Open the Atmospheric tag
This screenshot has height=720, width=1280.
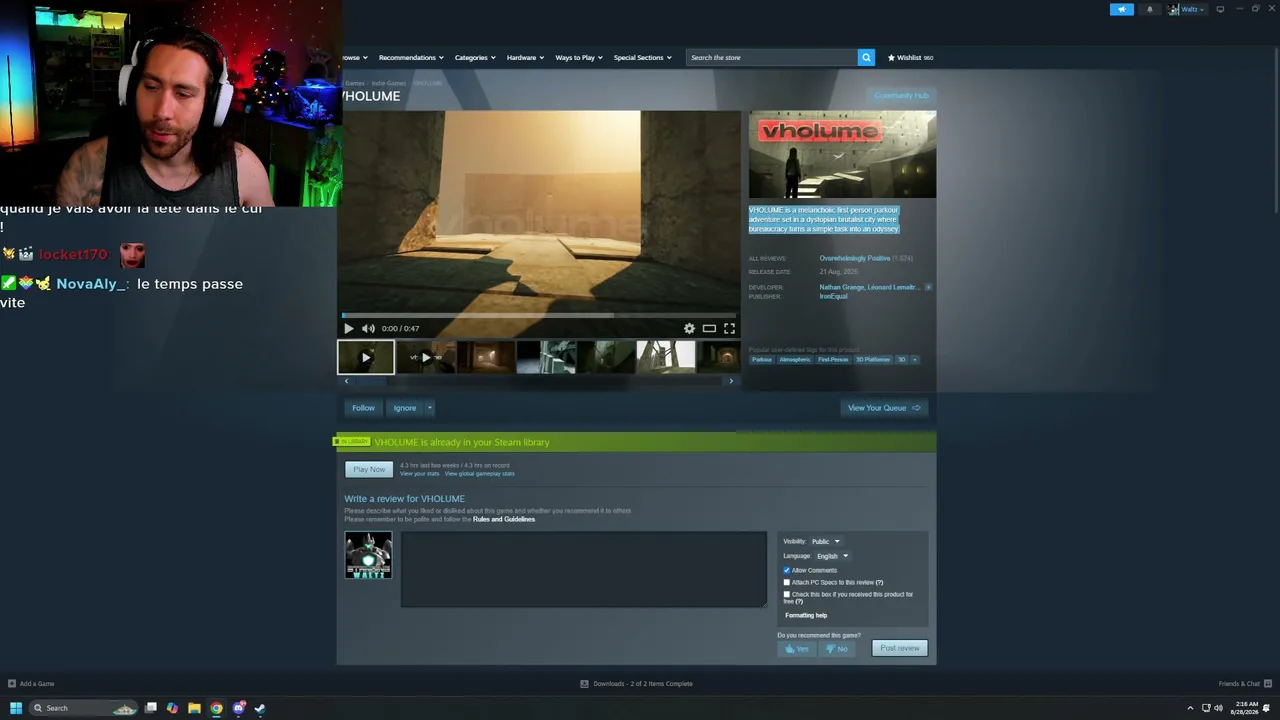point(795,359)
